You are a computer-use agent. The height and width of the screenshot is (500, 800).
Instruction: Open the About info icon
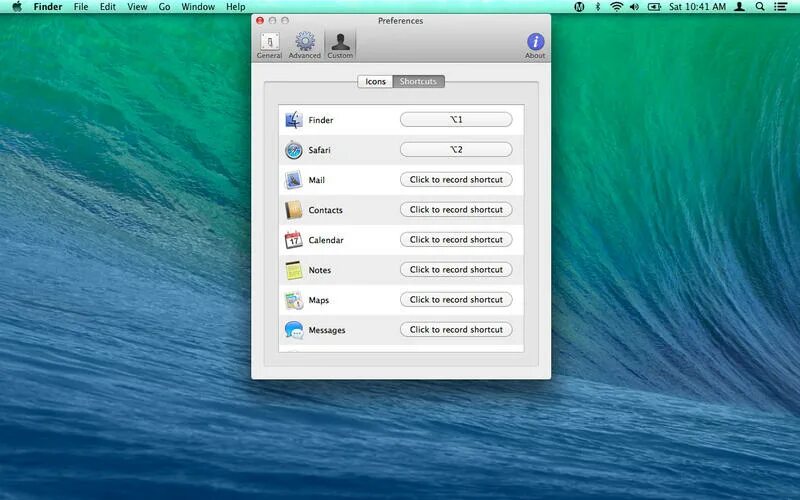tap(535, 46)
